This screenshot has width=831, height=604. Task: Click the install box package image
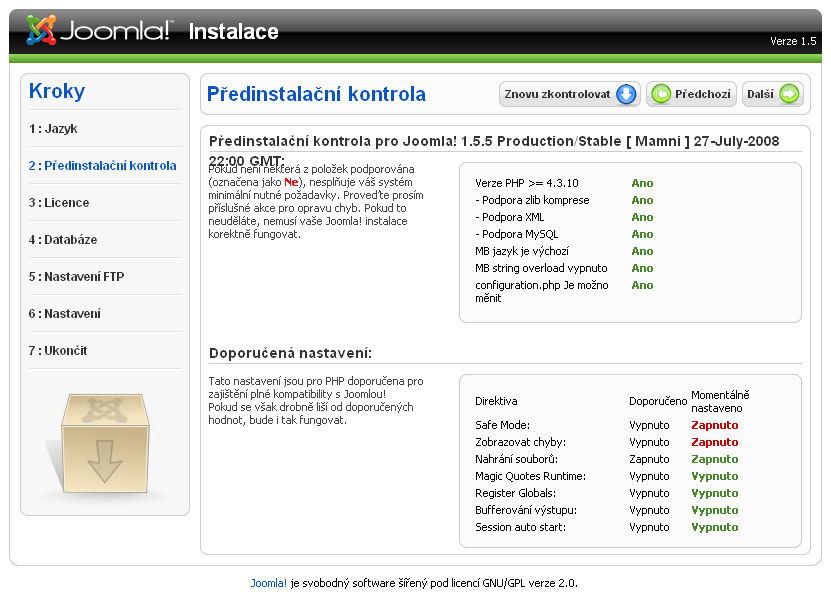[105, 444]
